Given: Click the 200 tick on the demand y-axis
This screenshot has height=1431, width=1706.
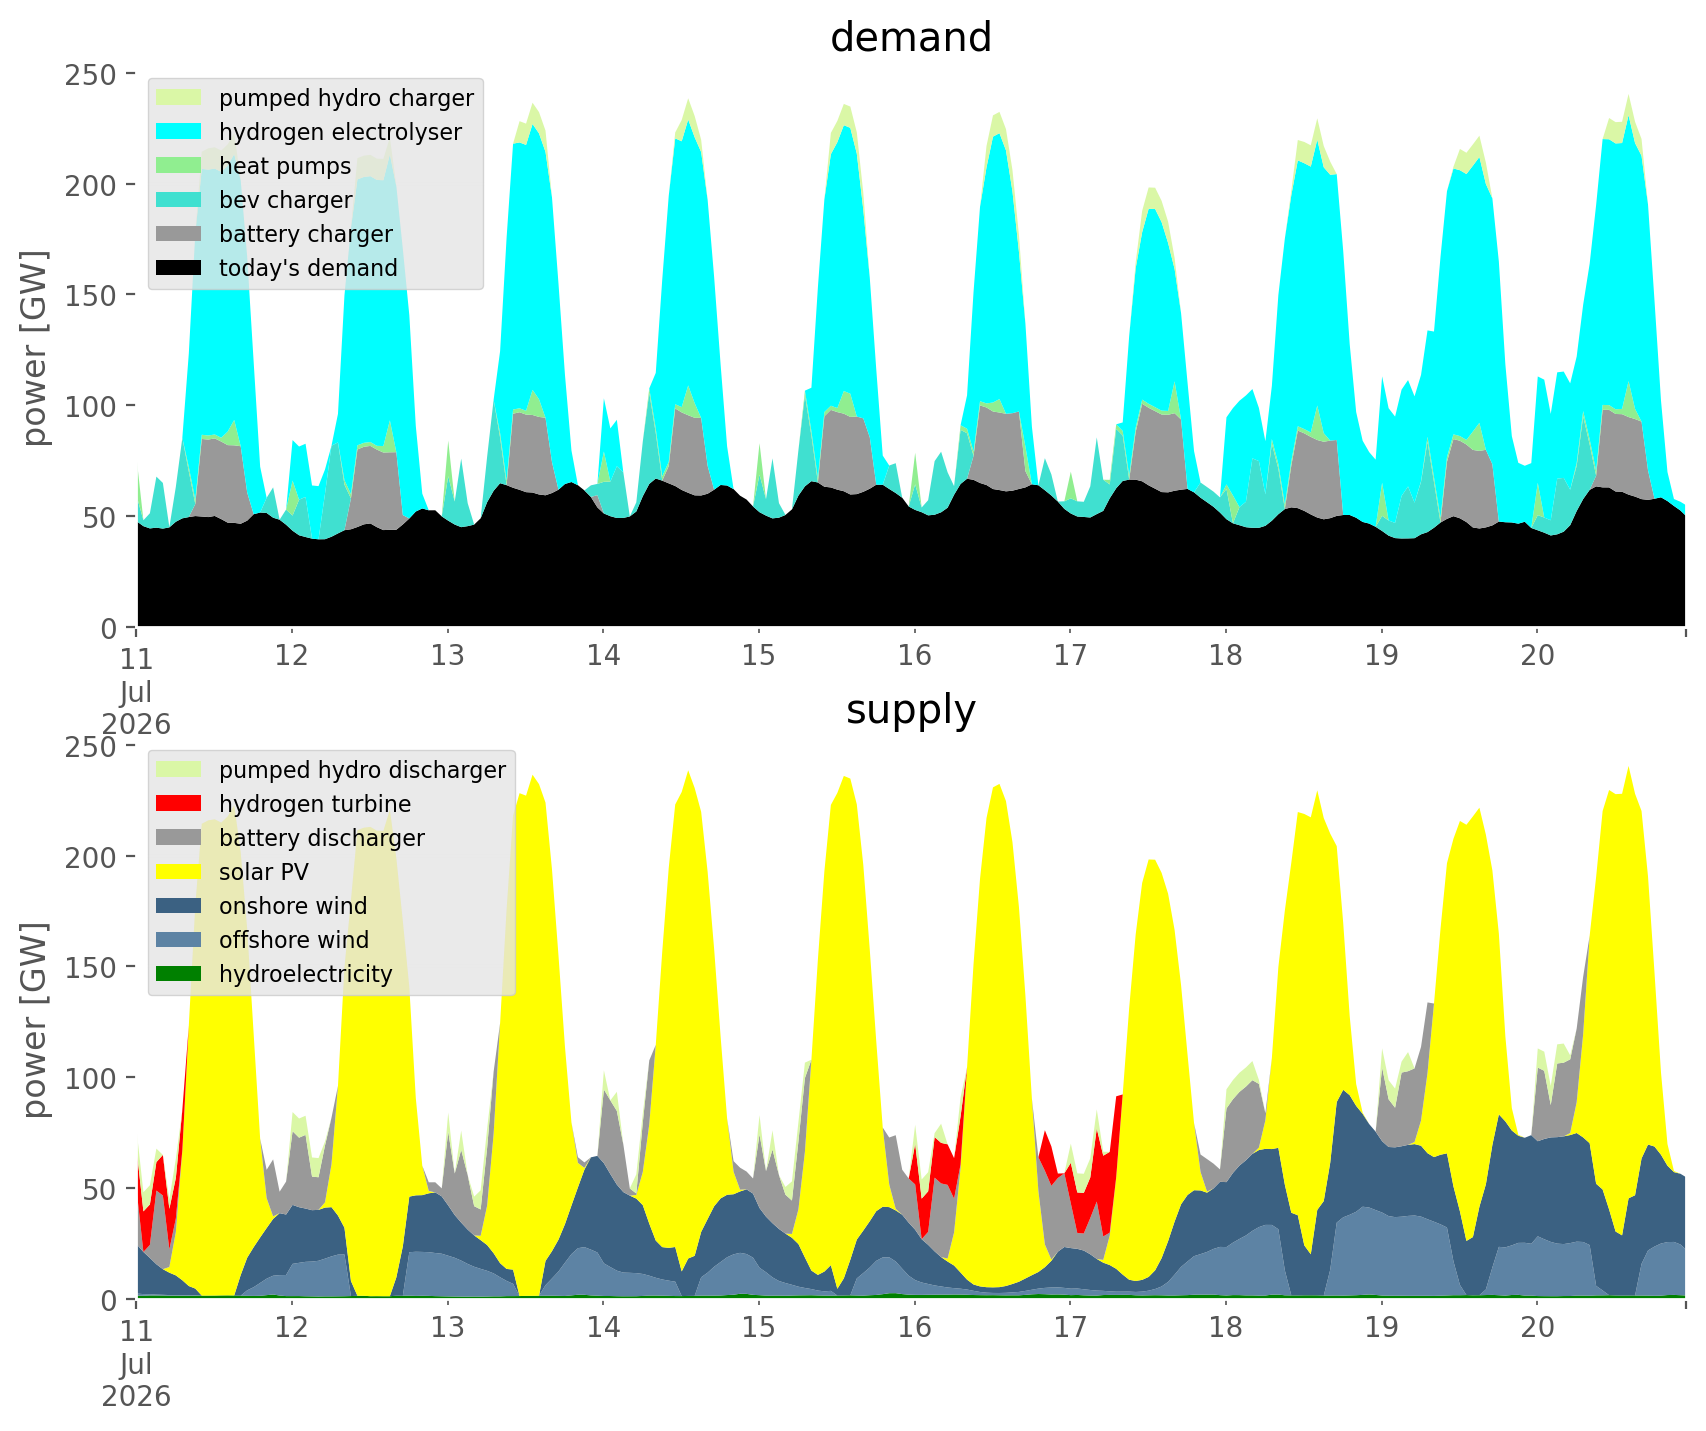Looking at the screenshot, I should pyautogui.click(x=92, y=185).
